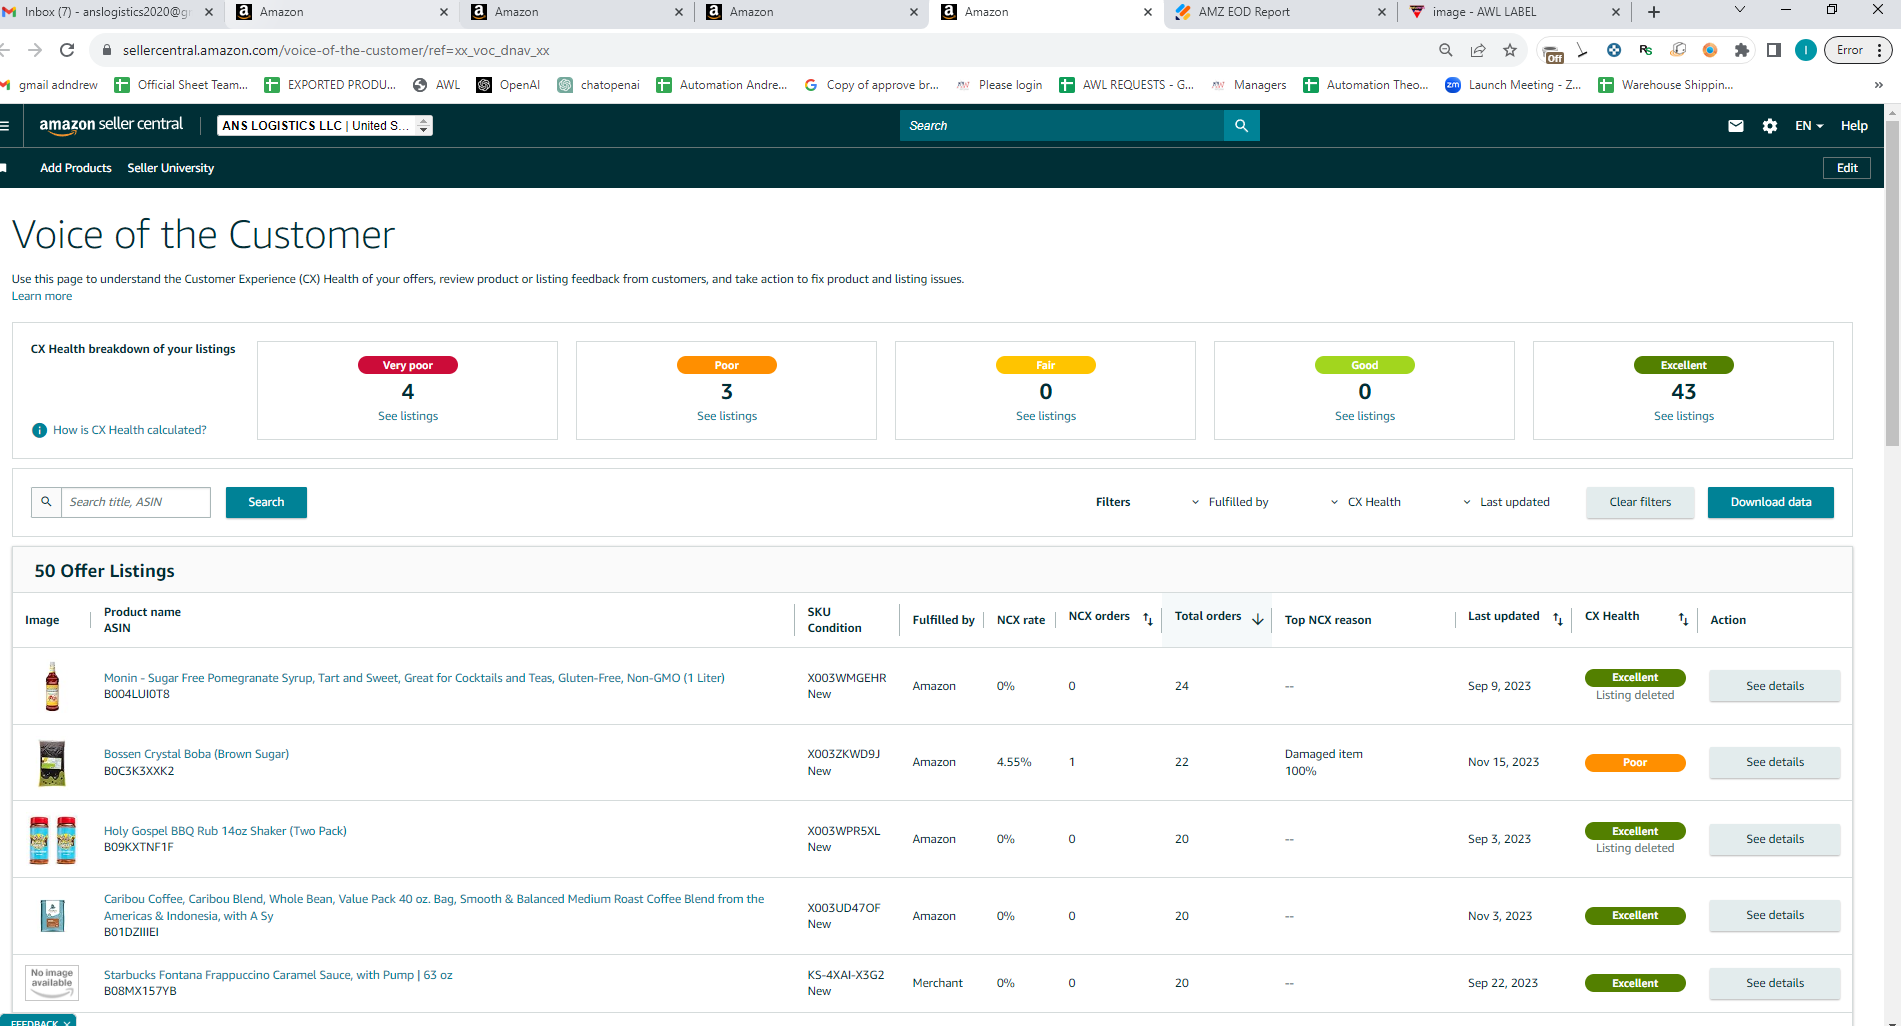
Task: Open the messages envelope icon
Action: (1736, 126)
